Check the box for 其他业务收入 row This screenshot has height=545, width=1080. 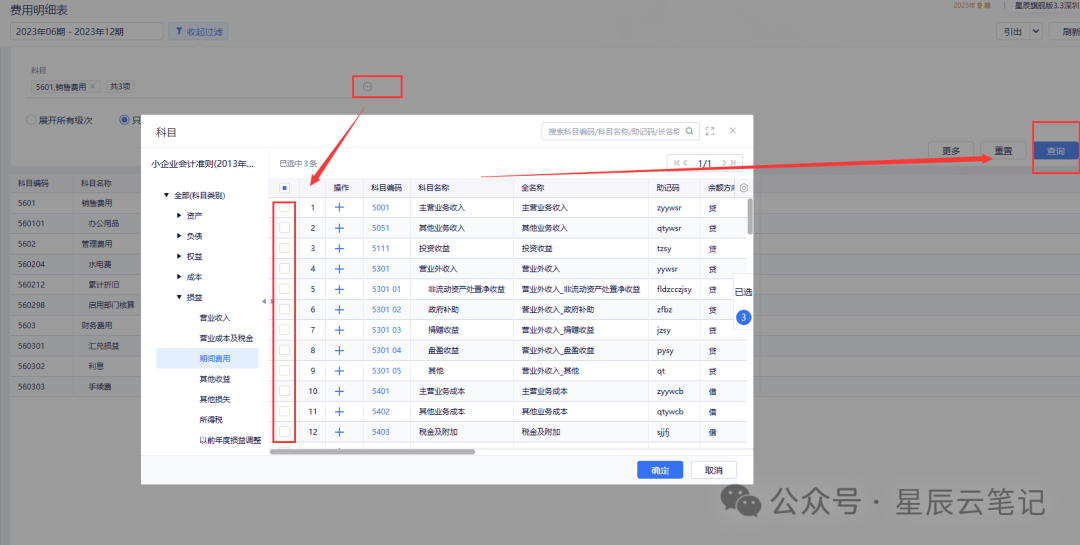point(284,228)
